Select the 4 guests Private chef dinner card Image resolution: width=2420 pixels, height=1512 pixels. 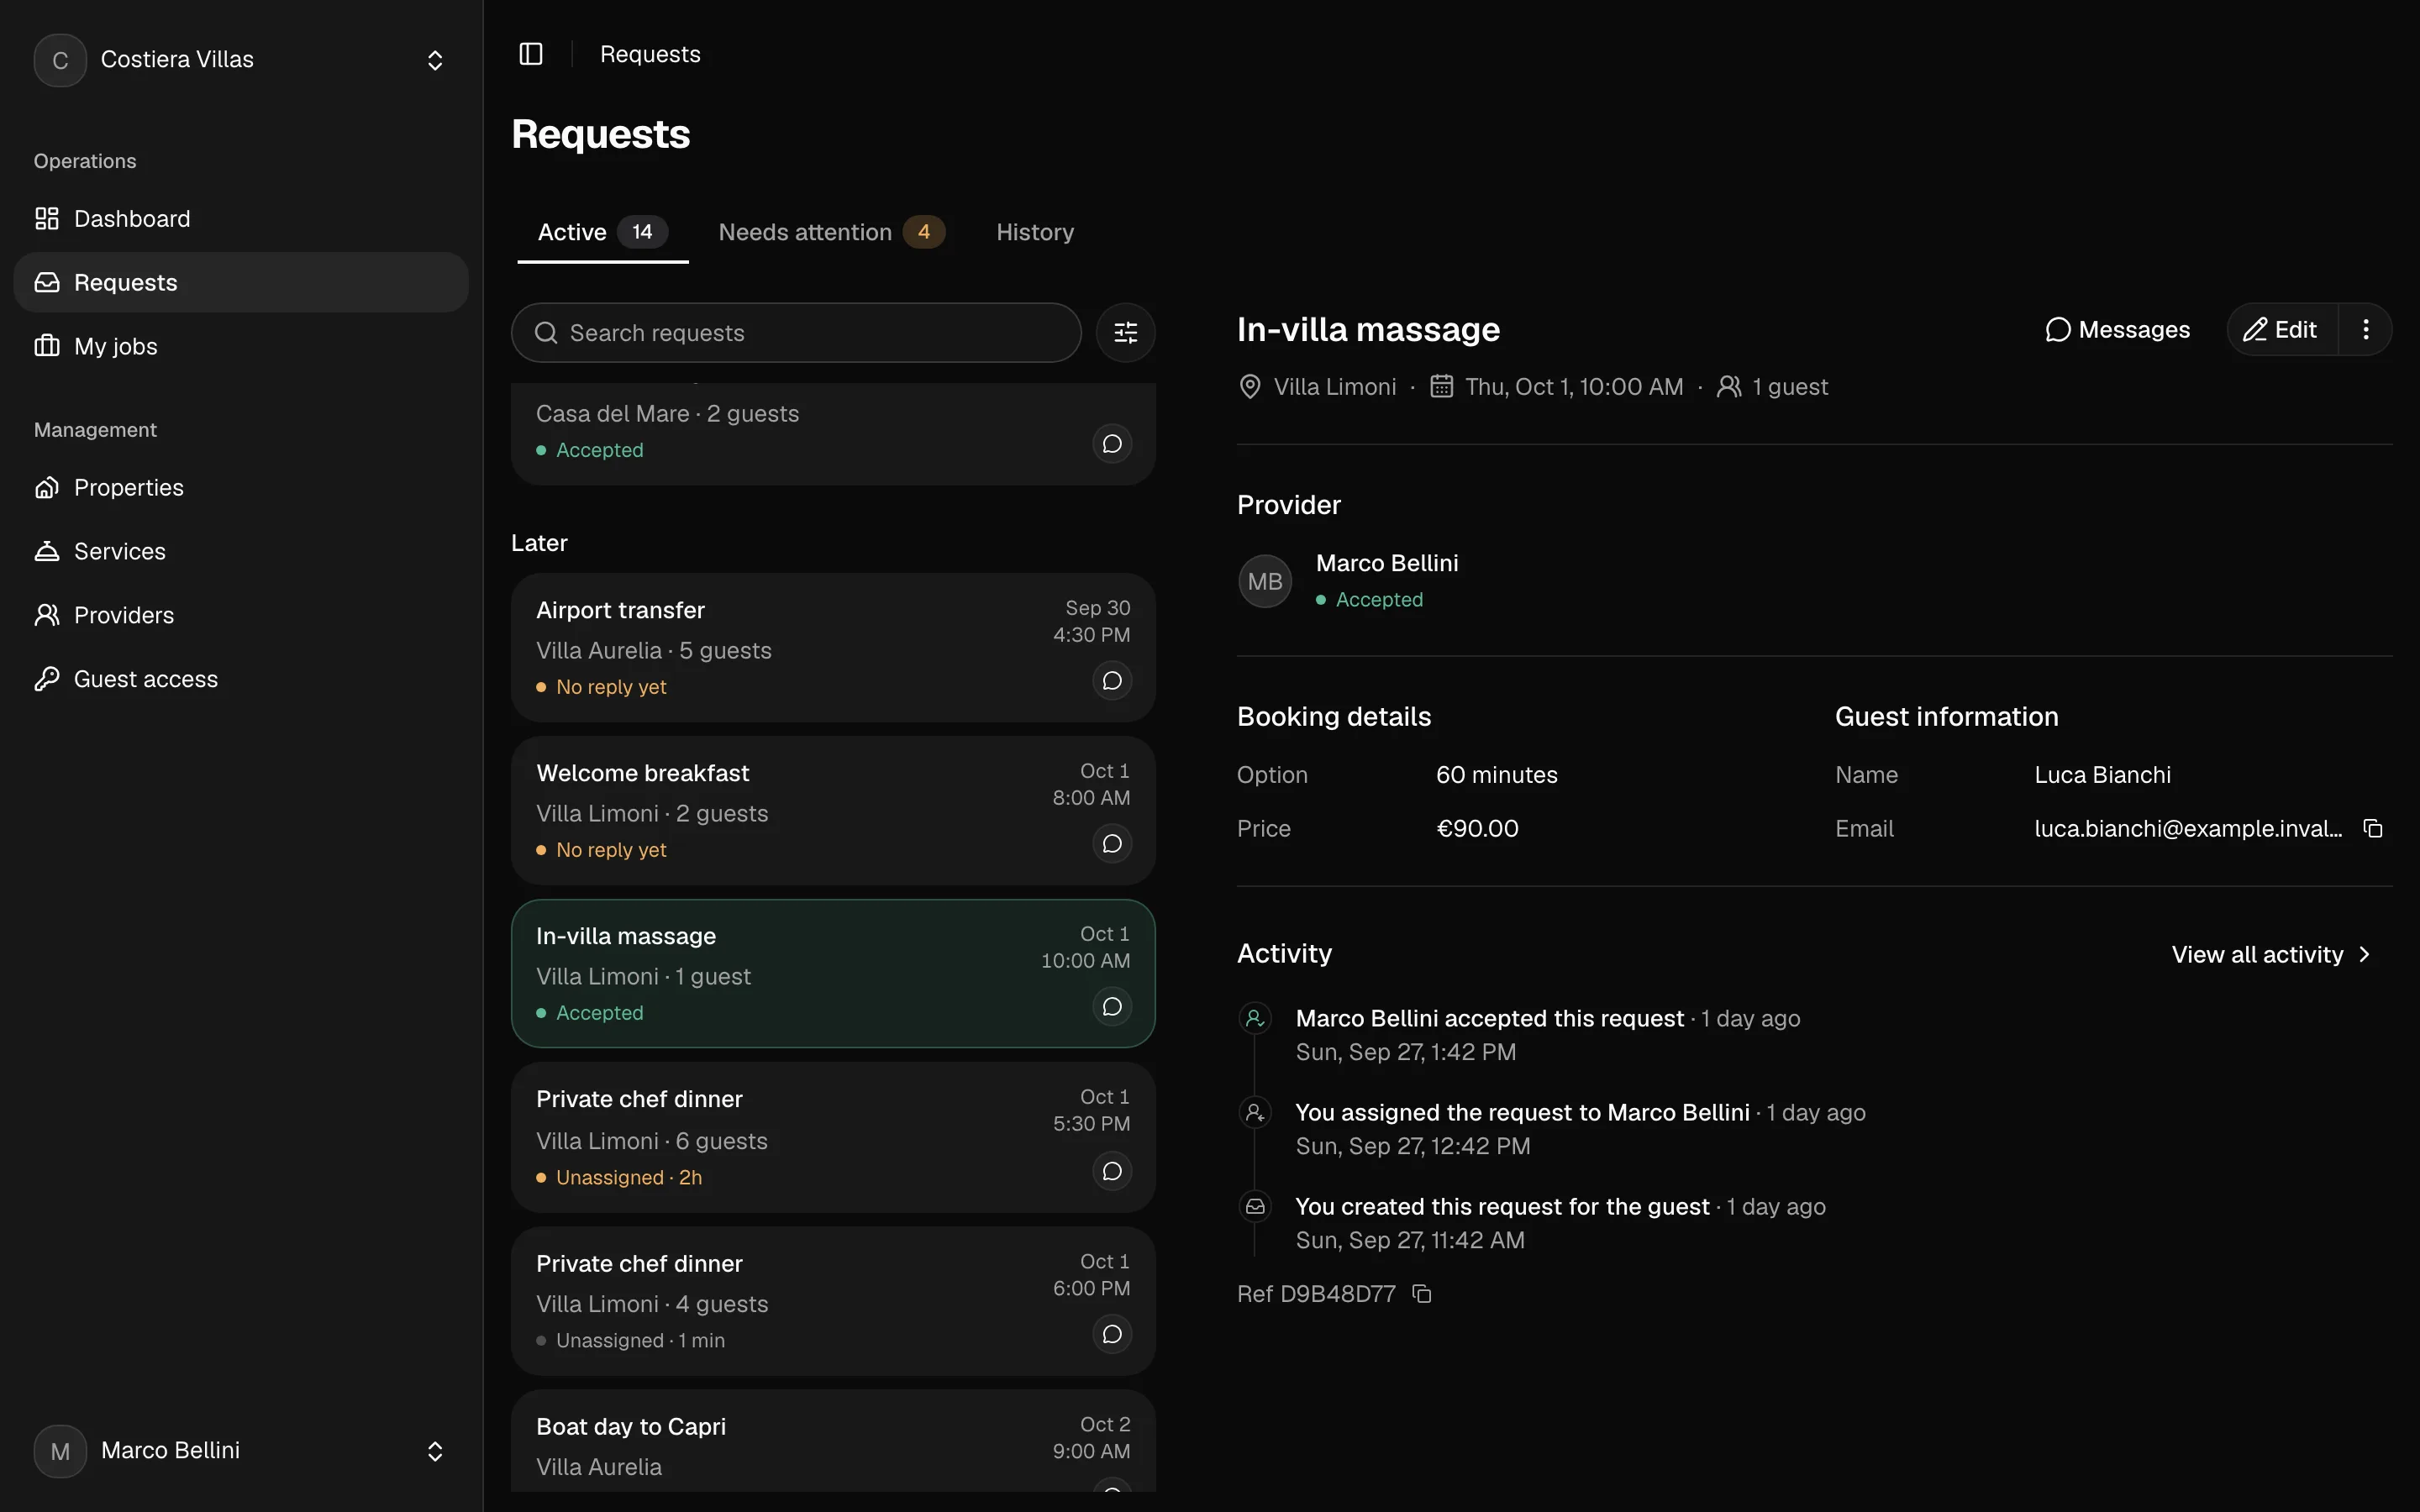click(833, 1301)
